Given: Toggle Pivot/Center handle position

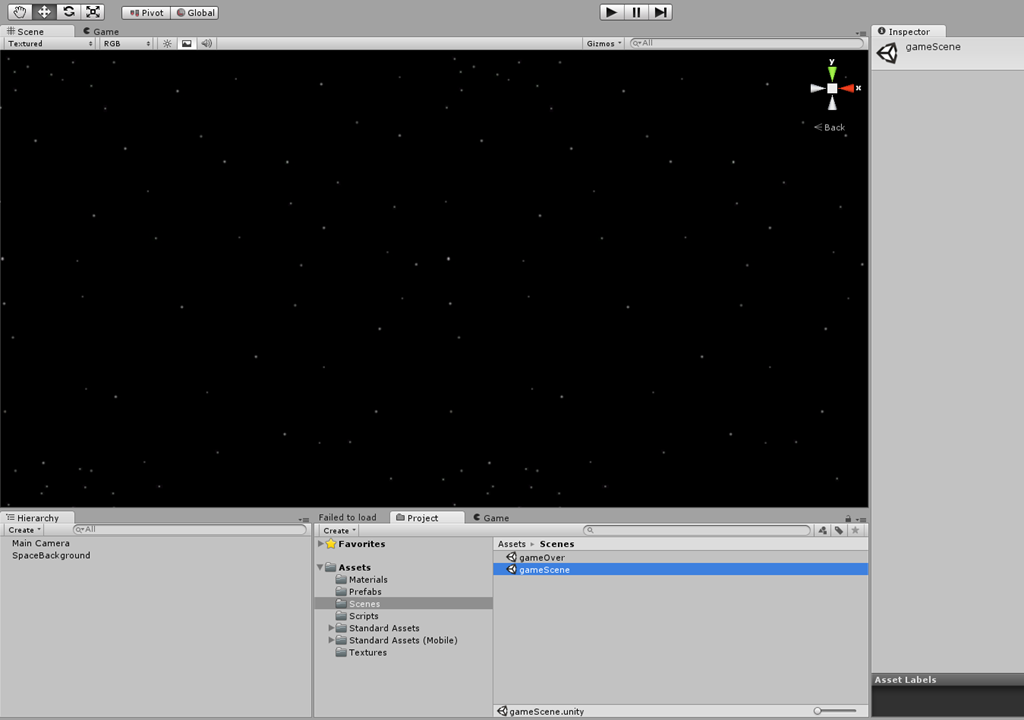Looking at the screenshot, I should click(x=145, y=13).
